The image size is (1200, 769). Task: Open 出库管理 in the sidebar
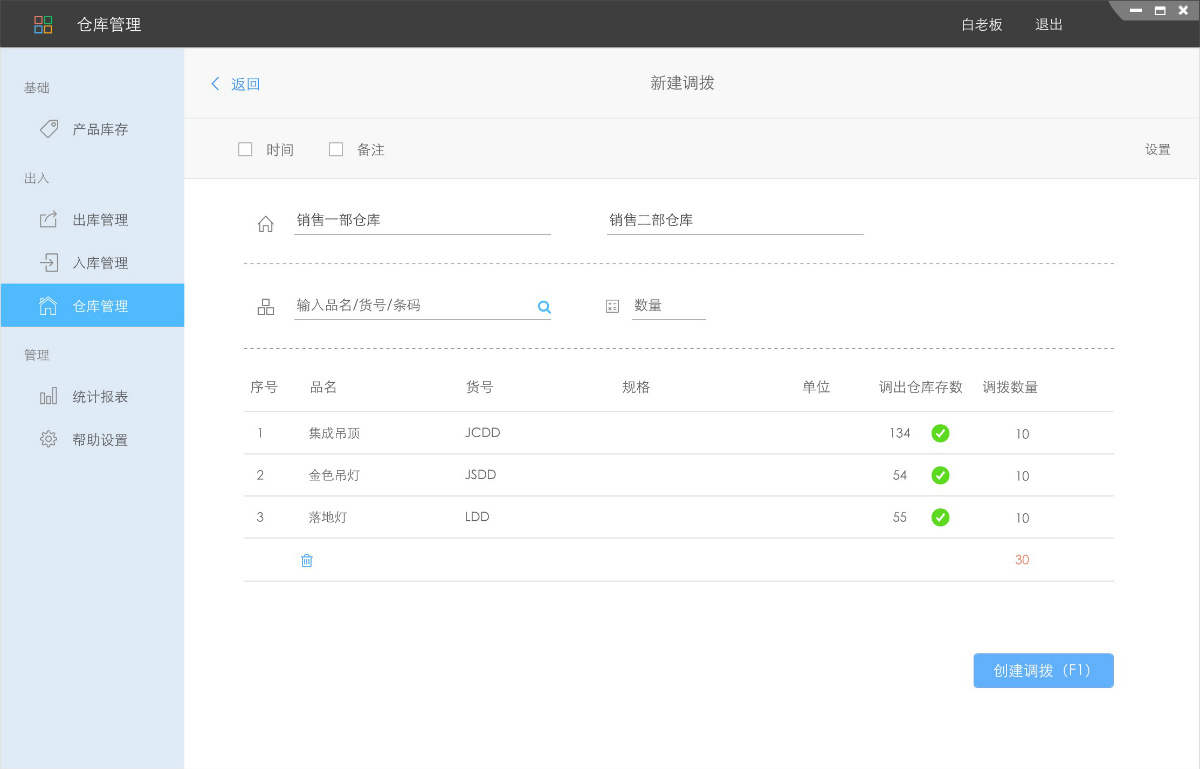pos(92,219)
